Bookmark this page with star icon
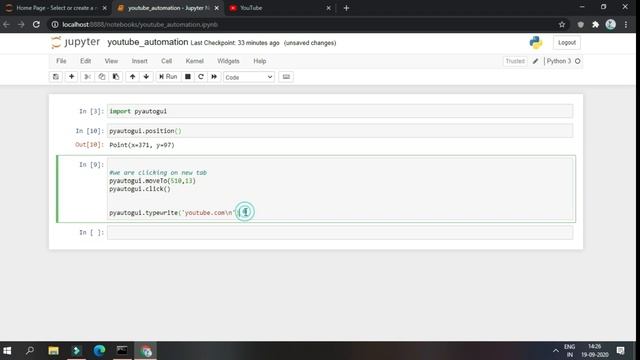The width and height of the screenshot is (640, 360). click(562, 24)
